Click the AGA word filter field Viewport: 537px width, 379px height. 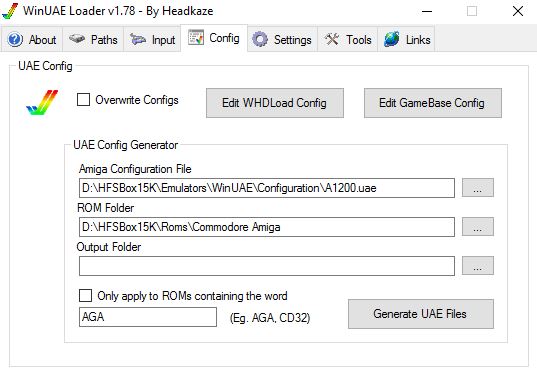pyautogui.click(x=148, y=317)
